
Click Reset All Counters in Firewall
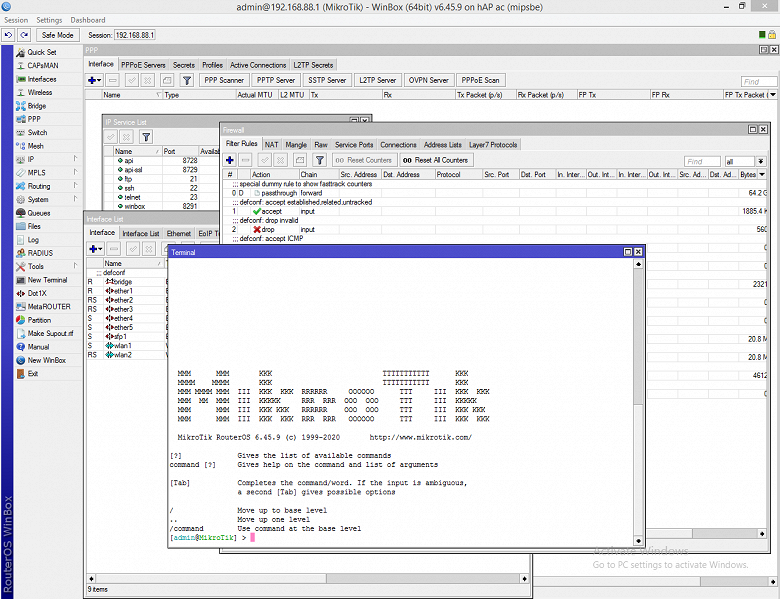pos(435,160)
